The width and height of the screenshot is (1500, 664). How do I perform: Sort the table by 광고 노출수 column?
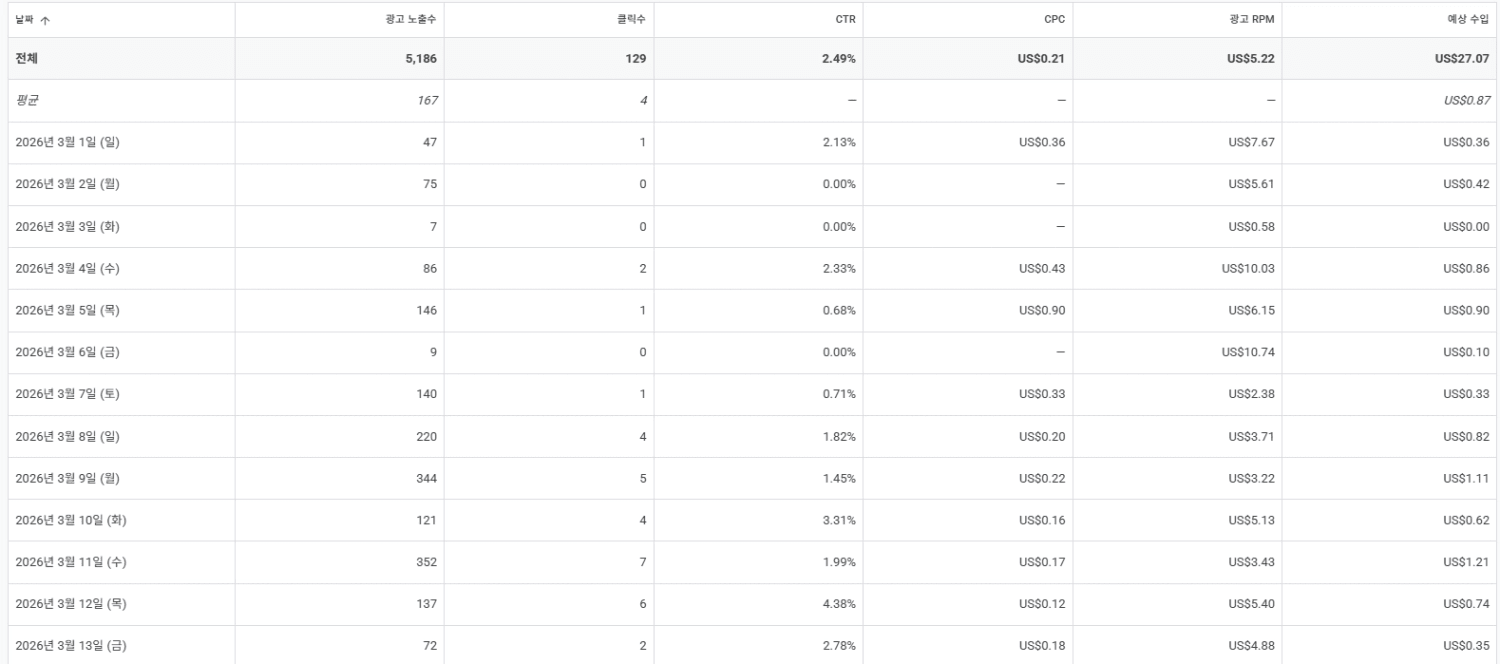[412, 19]
